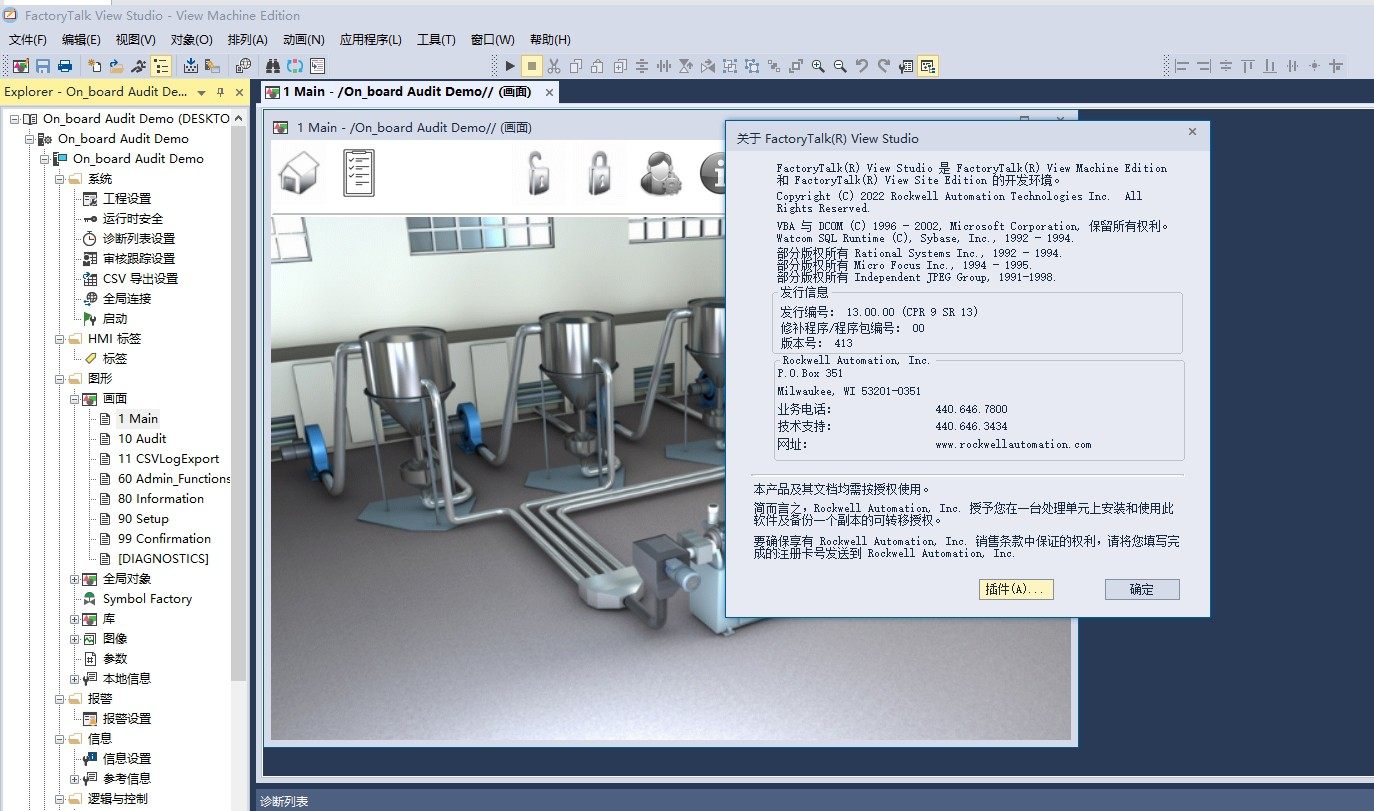The image size is (1374, 811).
Task: Click the checklist icon on the Main display
Action: [358, 172]
